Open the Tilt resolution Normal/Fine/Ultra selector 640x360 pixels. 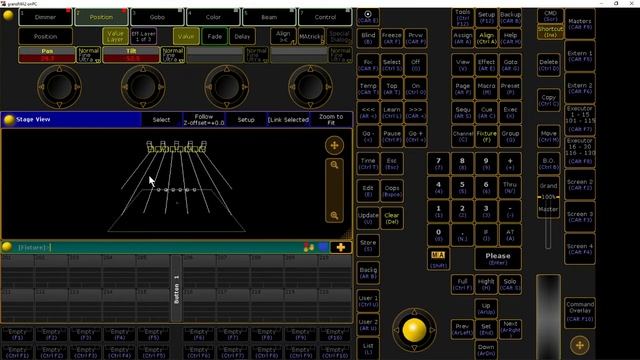coord(173,55)
